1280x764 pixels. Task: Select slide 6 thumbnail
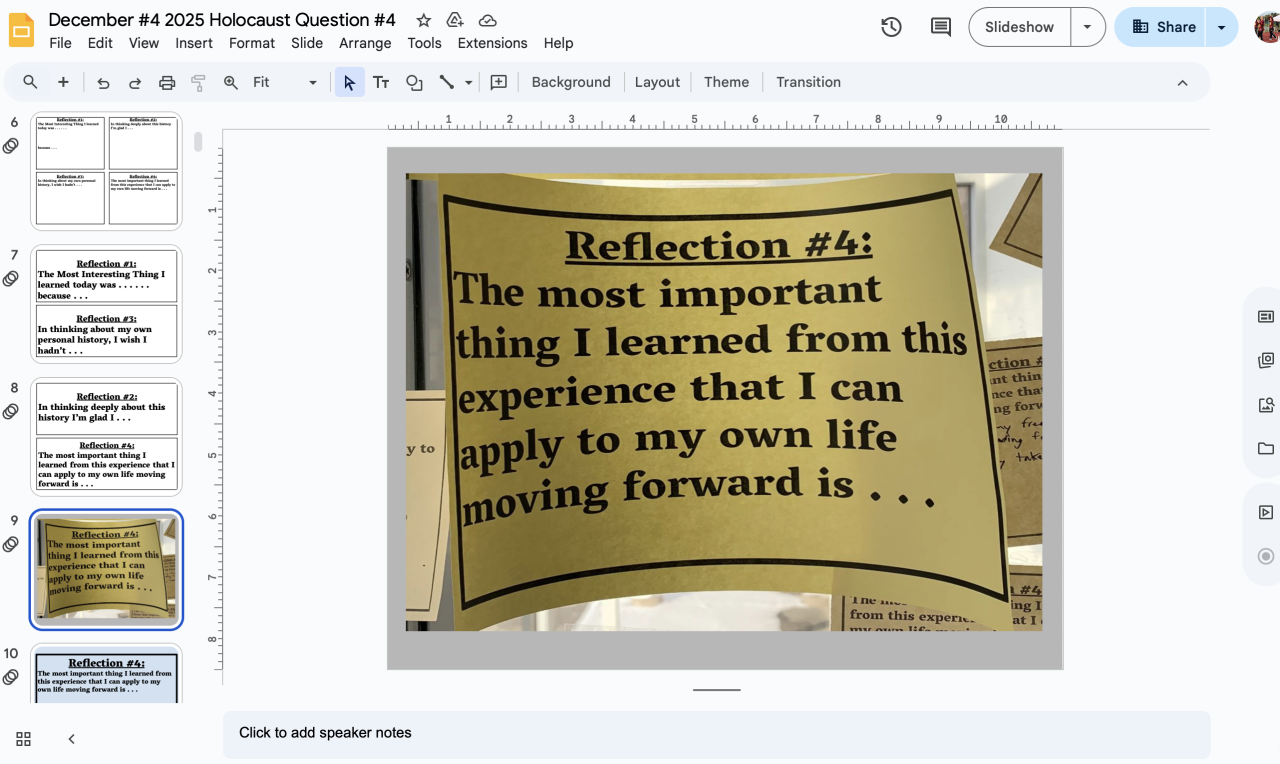click(x=106, y=171)
